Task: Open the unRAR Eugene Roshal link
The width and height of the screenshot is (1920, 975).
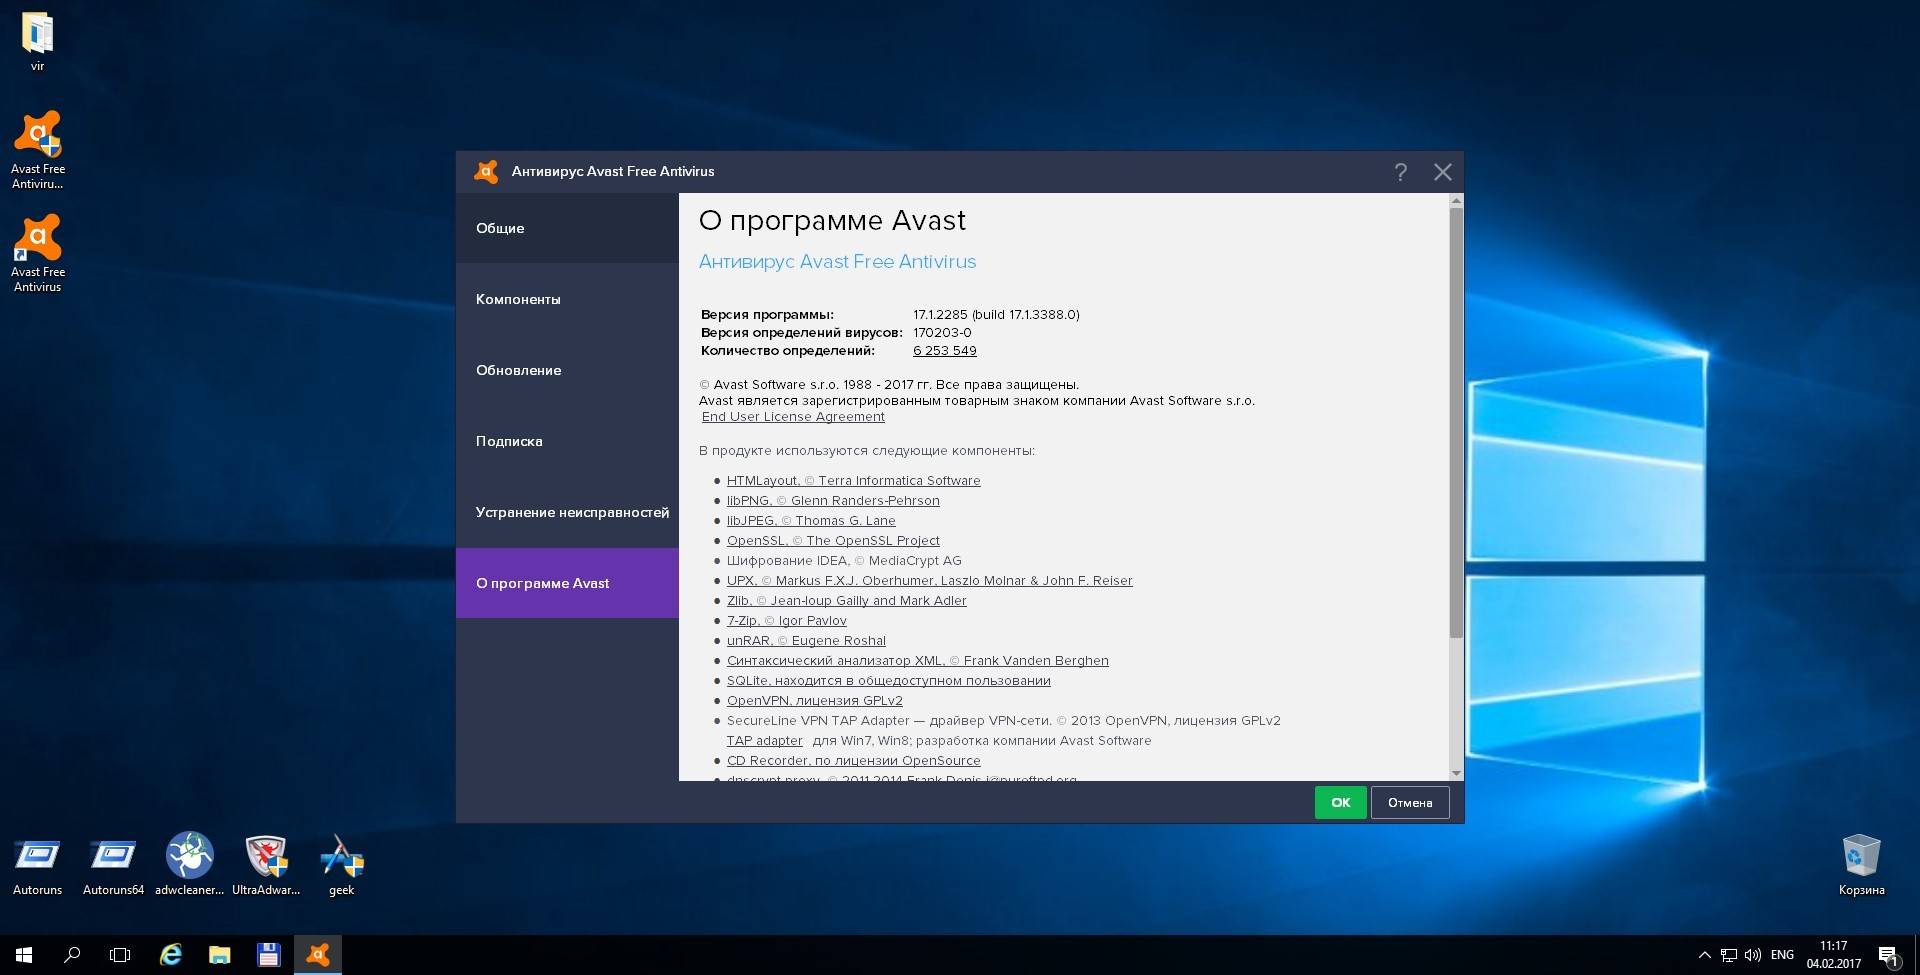Action: 806,641
